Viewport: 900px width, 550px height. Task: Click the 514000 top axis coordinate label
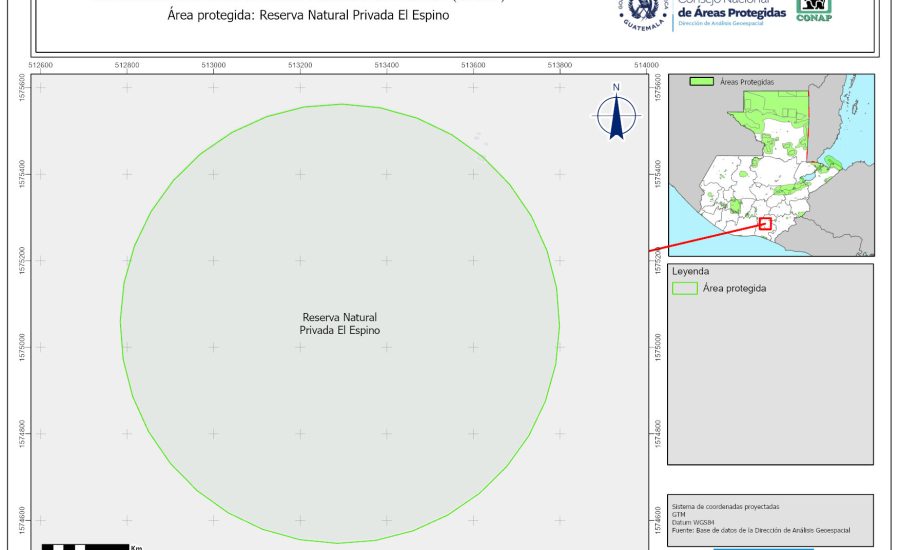pyautogui.click(x=646, y=66)
